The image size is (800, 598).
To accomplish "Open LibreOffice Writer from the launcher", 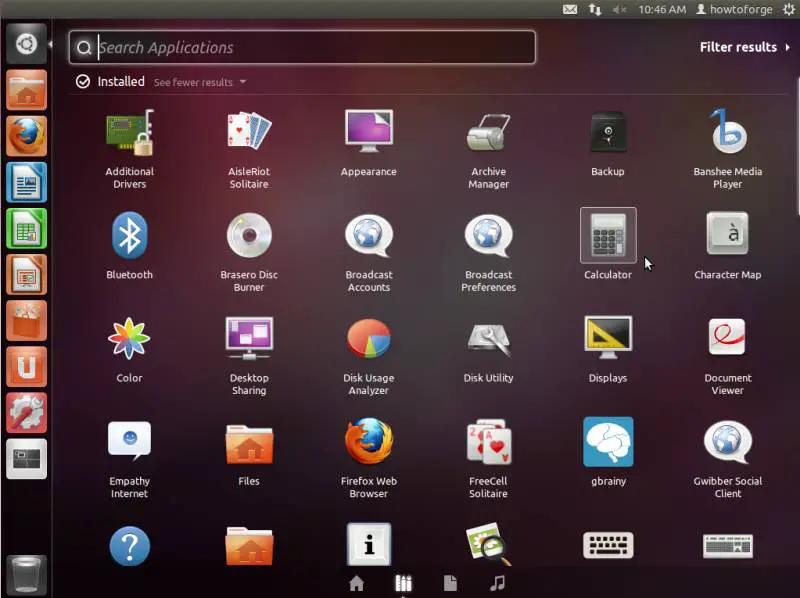I will [x=27, y=182].
